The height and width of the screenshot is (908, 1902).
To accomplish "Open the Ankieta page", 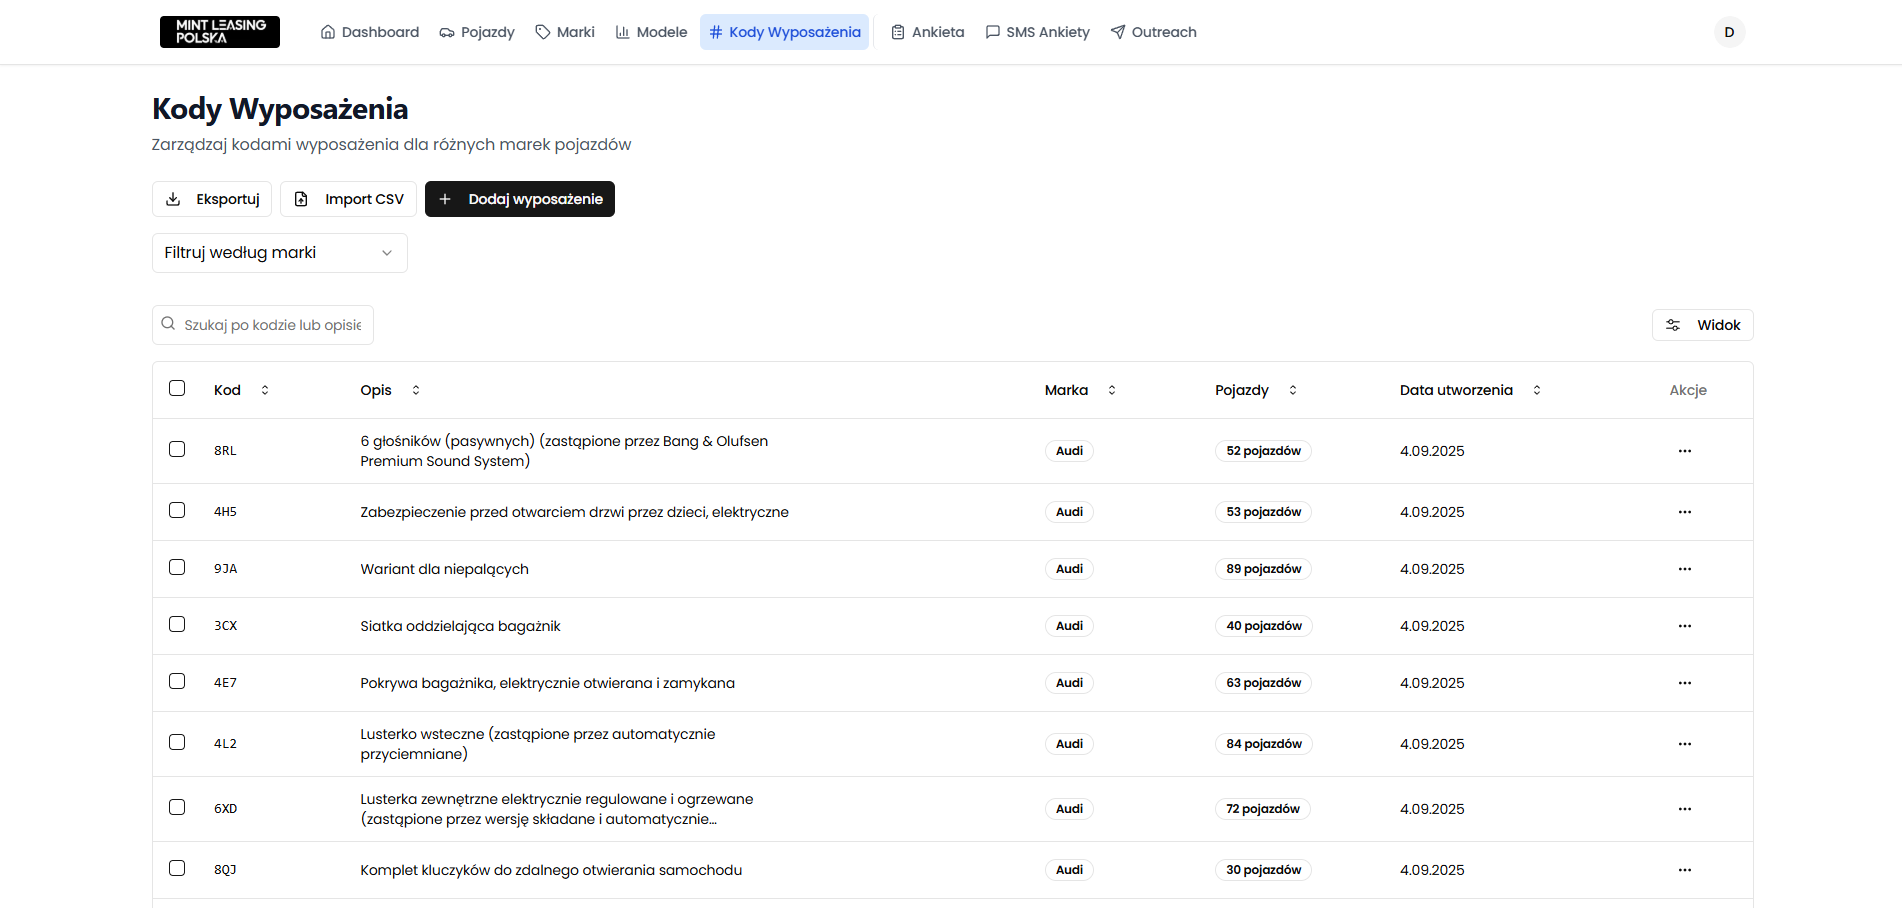I will click(928, 32).
